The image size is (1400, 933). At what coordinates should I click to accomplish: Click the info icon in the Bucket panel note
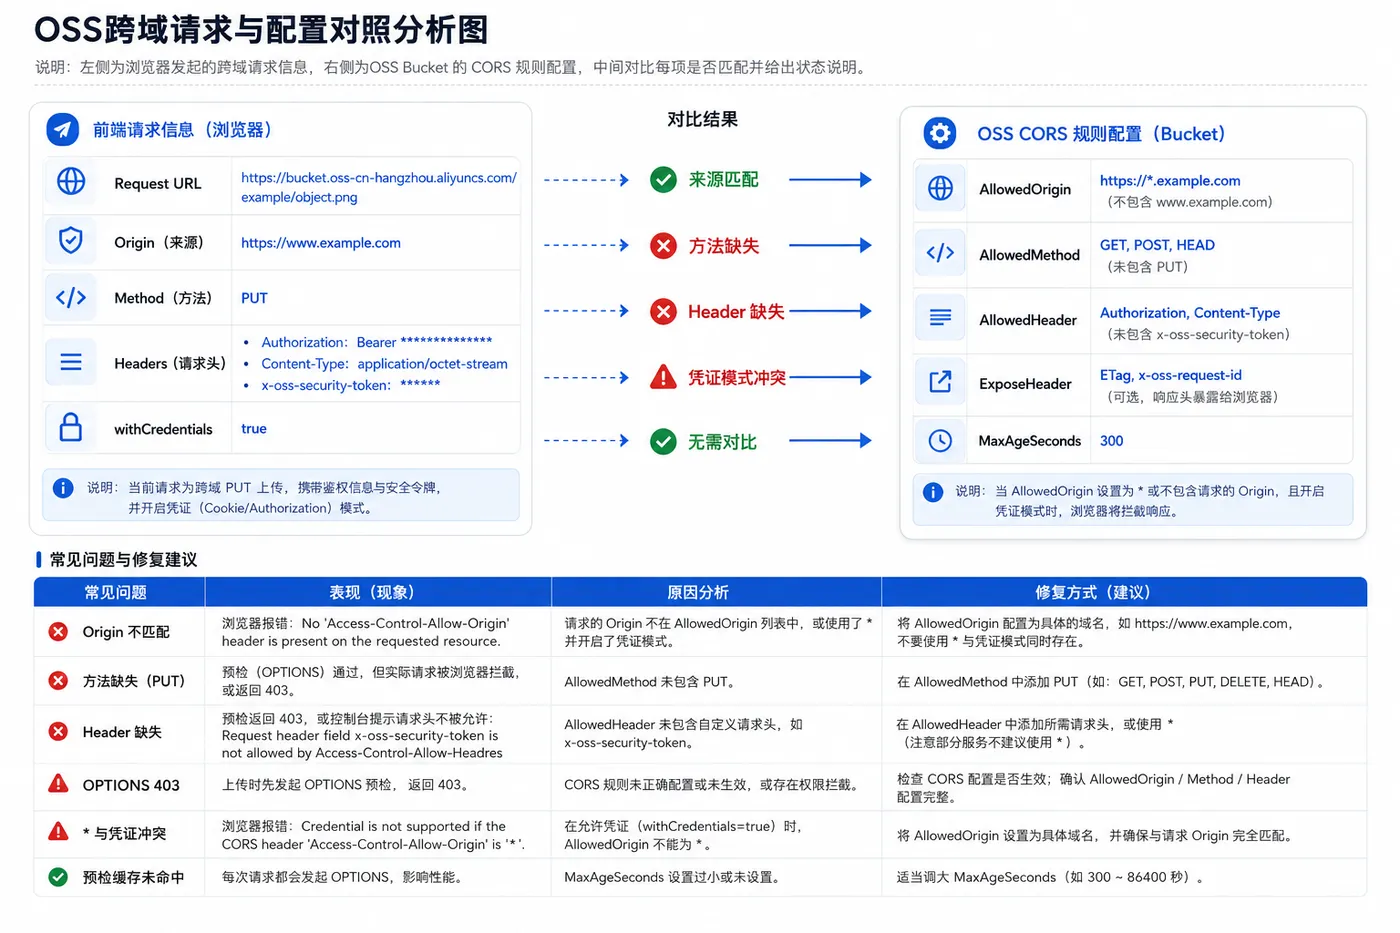click(933, 492)
